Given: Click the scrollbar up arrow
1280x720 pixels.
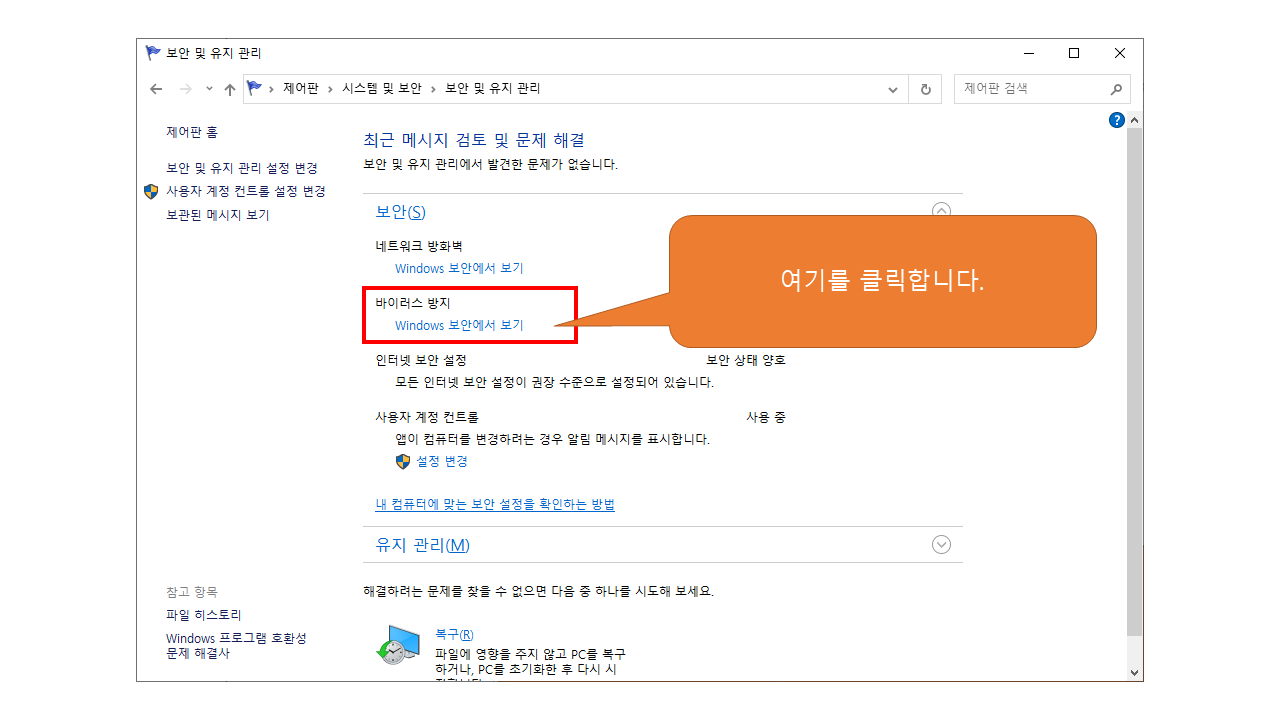Looking at the screenshot, I should point(1134,120).
